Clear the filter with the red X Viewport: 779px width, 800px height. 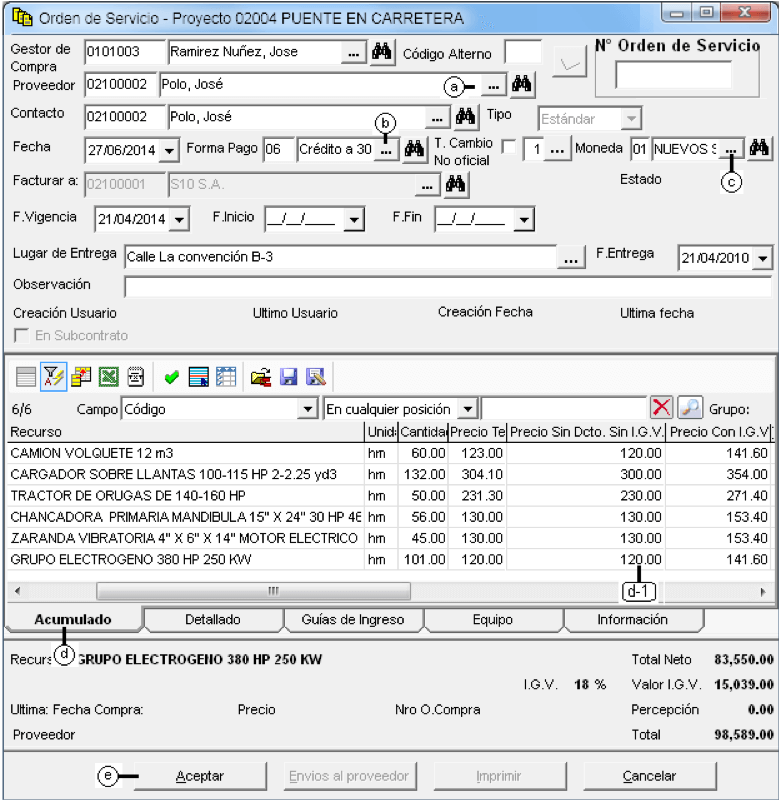pos(661,408)
